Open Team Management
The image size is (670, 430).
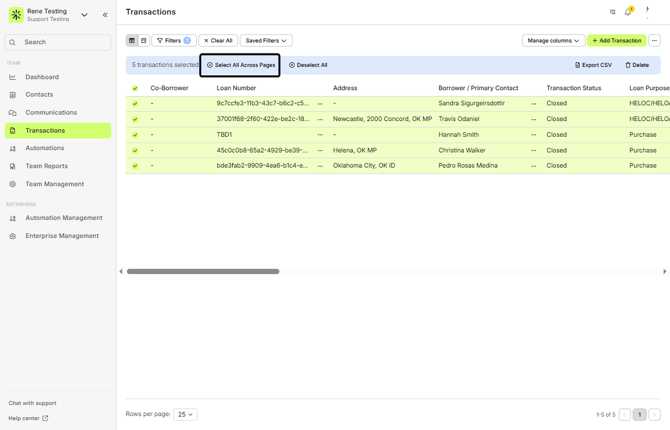pyautogui.click(x=58, y=184)
